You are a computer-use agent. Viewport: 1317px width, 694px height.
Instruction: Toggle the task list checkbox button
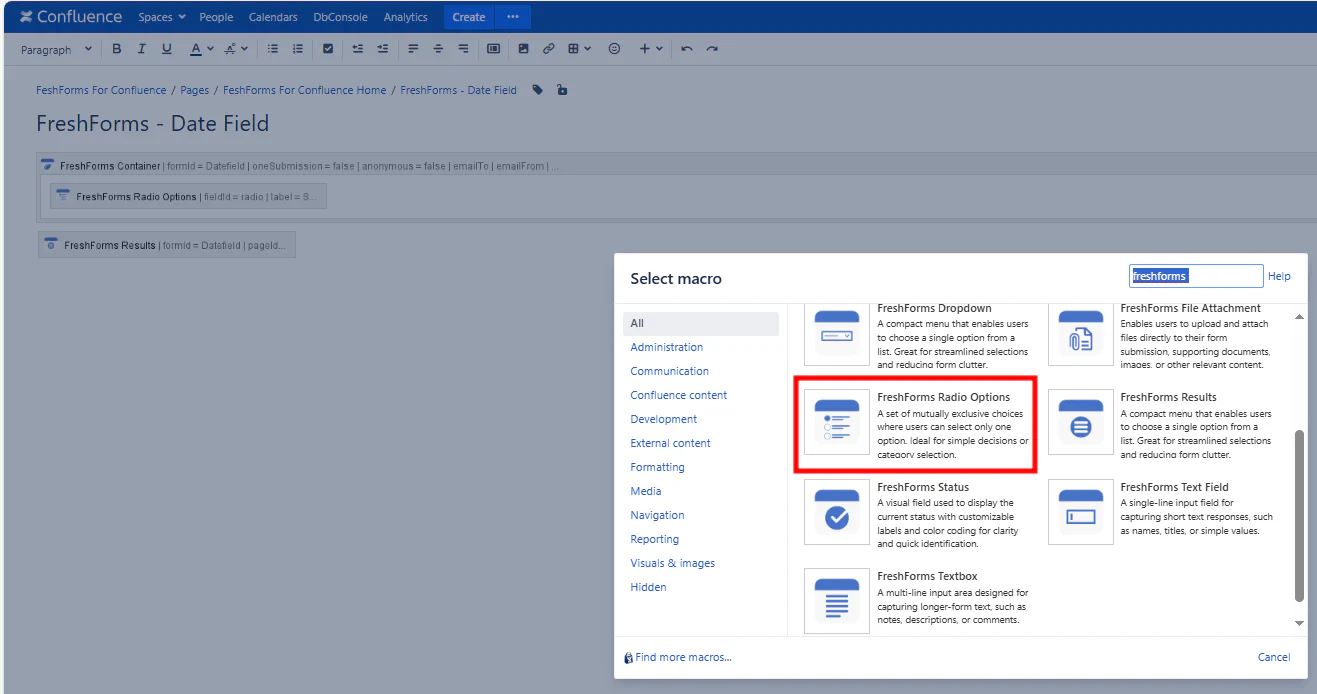coord(327,49)
